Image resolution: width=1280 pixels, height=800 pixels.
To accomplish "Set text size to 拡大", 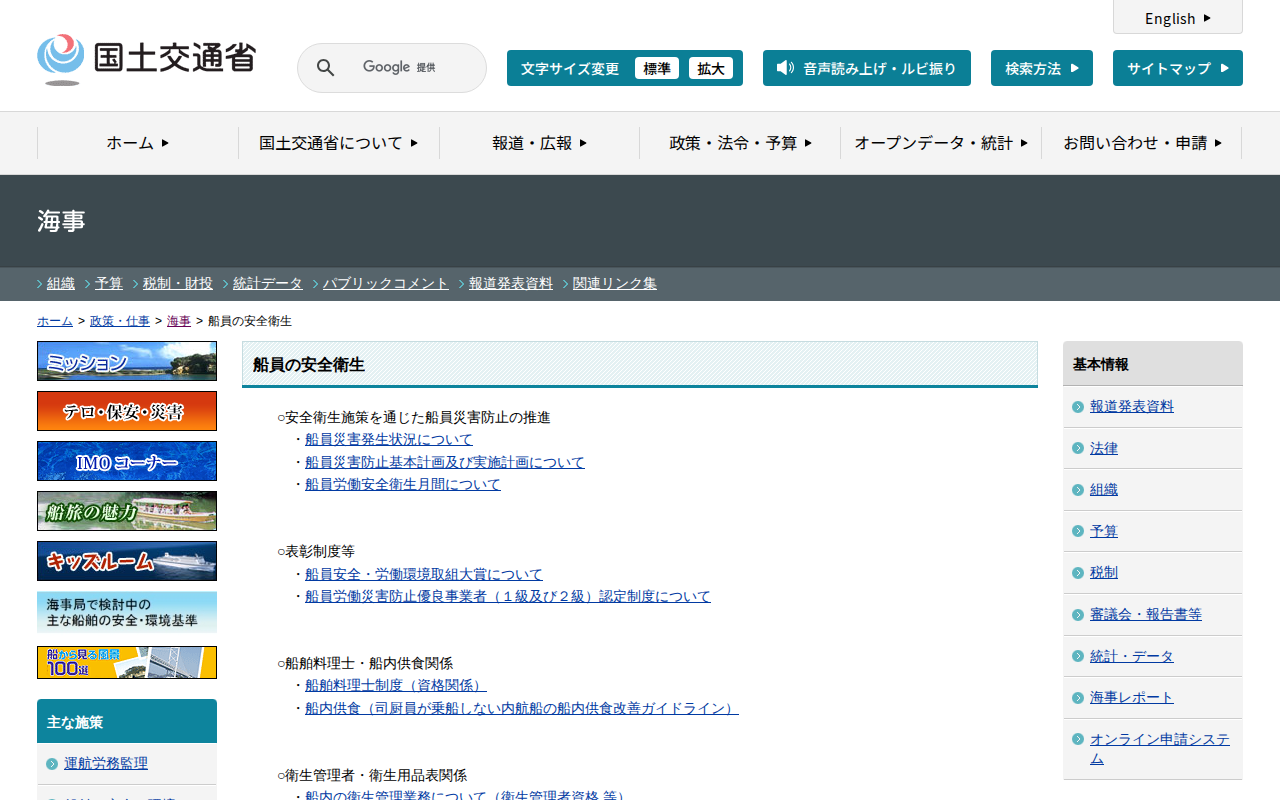I will tap(711, 68).
